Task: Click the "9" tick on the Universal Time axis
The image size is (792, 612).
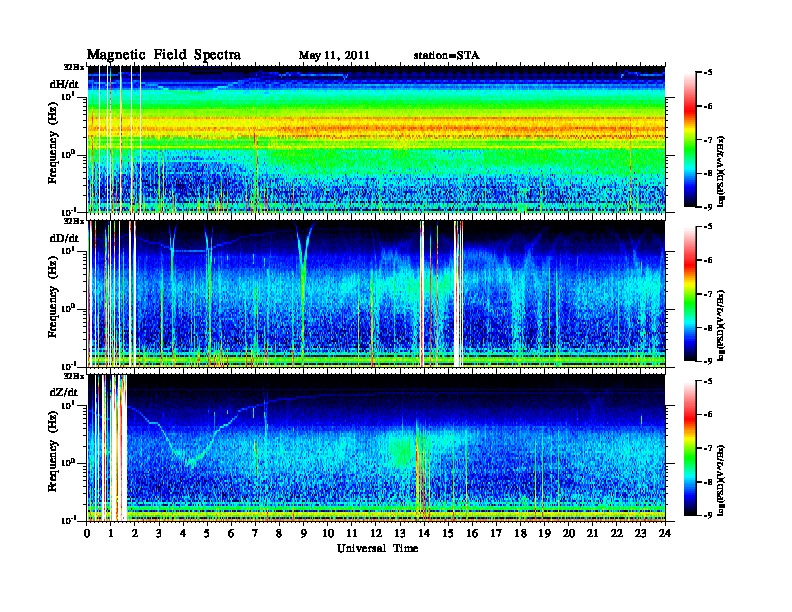Action: [304, 534]
